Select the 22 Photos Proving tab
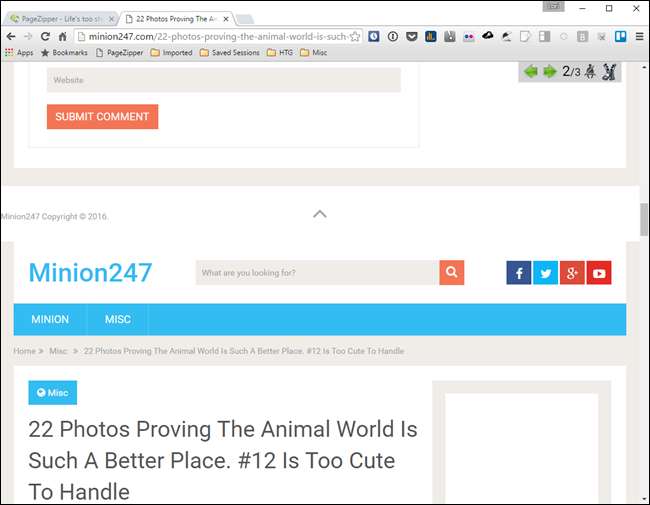Screen dimensions: 650x505 tap(174, 19)
